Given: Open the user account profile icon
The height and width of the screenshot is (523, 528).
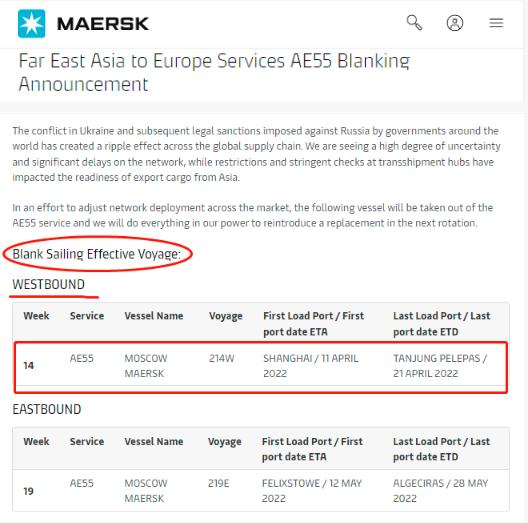Looking at the screenshot, I should (455, 23).
